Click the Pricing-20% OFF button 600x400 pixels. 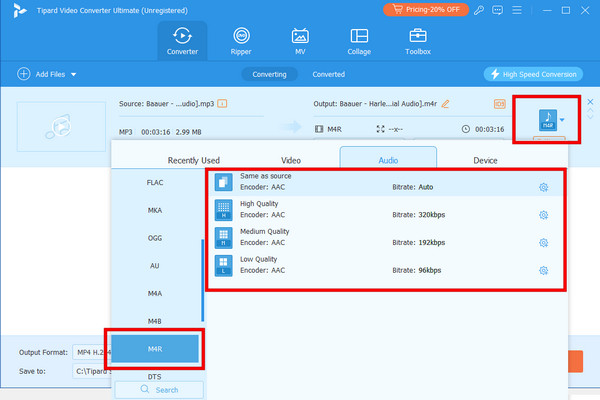(x=426, y=10)
